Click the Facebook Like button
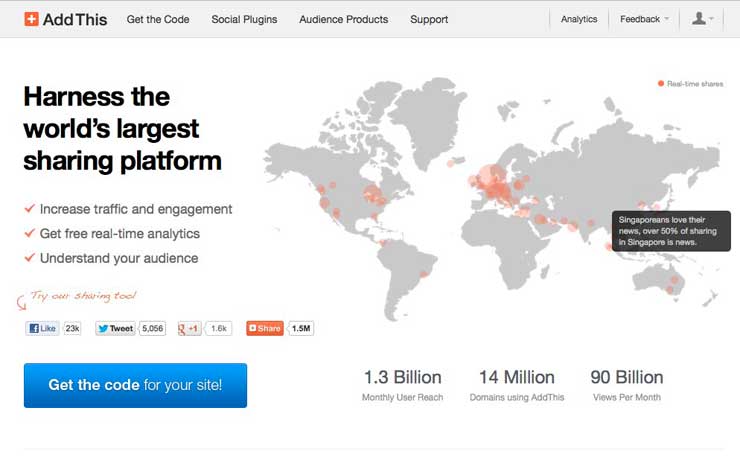 42,328
